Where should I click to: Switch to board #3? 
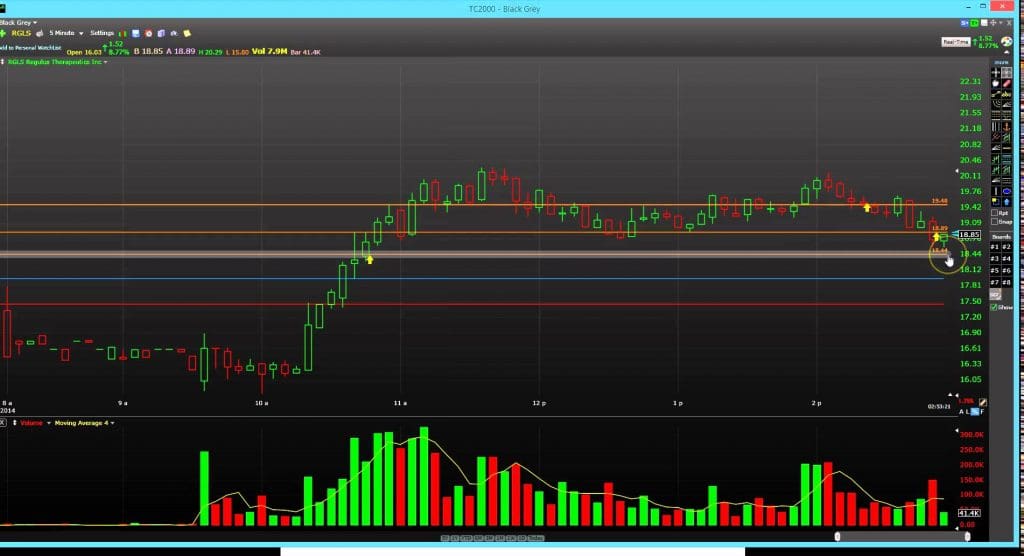click(995, 259)
